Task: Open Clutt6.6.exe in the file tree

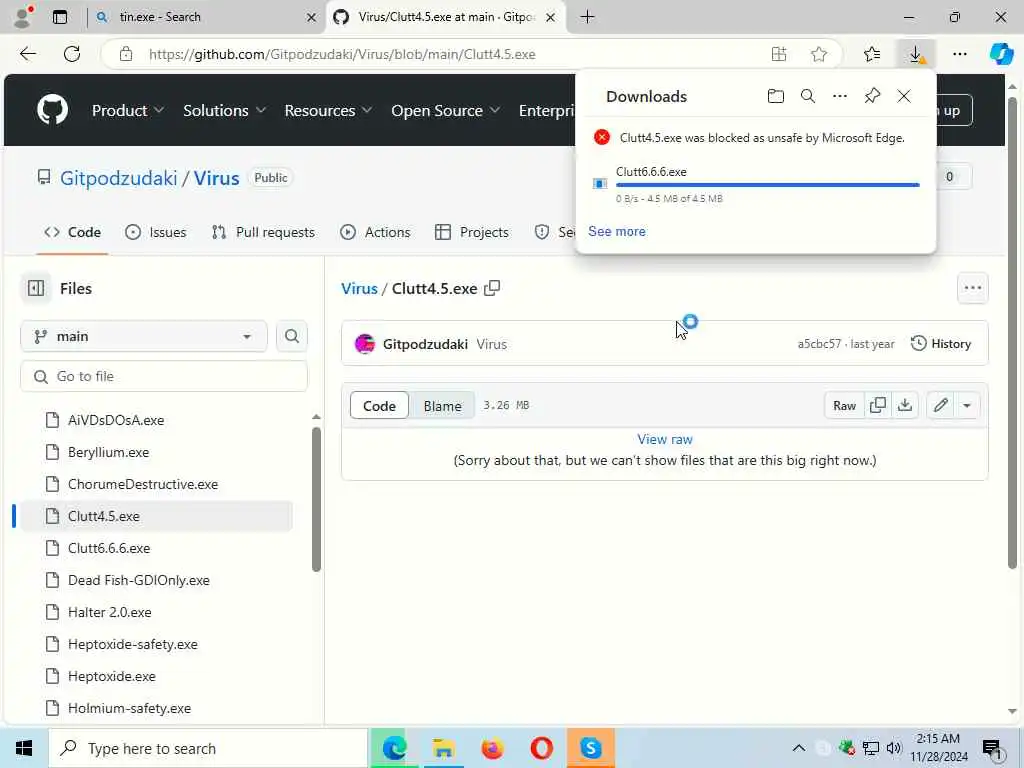Action: click(x=109, y=548)
